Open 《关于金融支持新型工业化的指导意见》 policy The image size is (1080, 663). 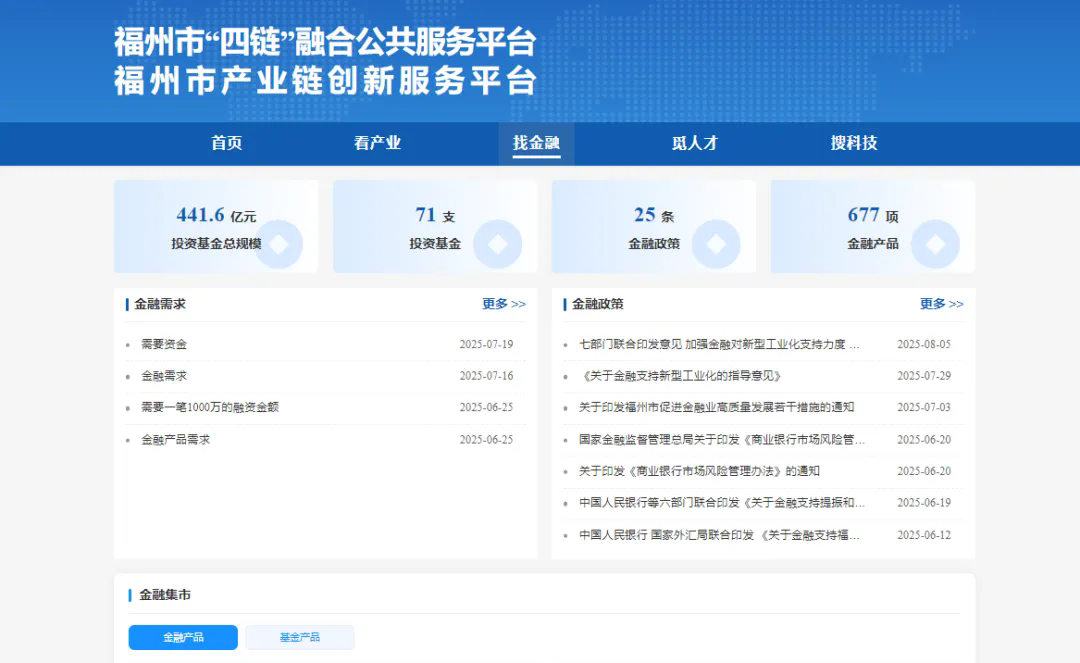680,376
